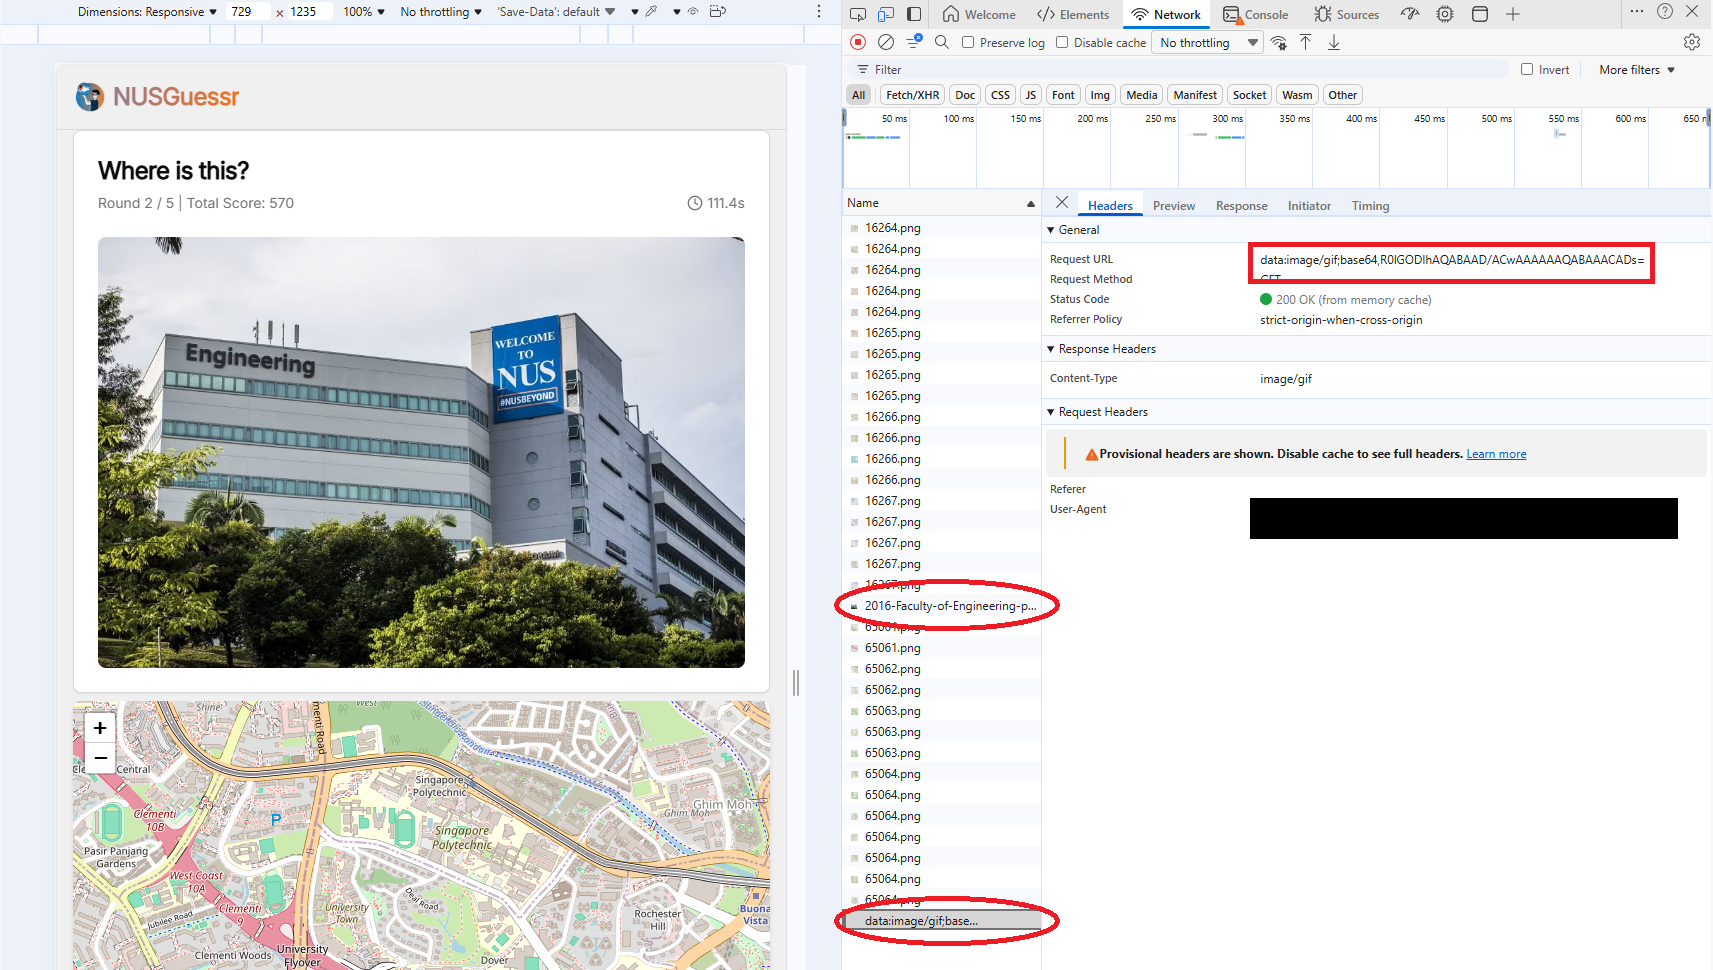Import HAR file into Network panel
Viewport: 1713px width, 970px height.
[x=1306, y=42]
